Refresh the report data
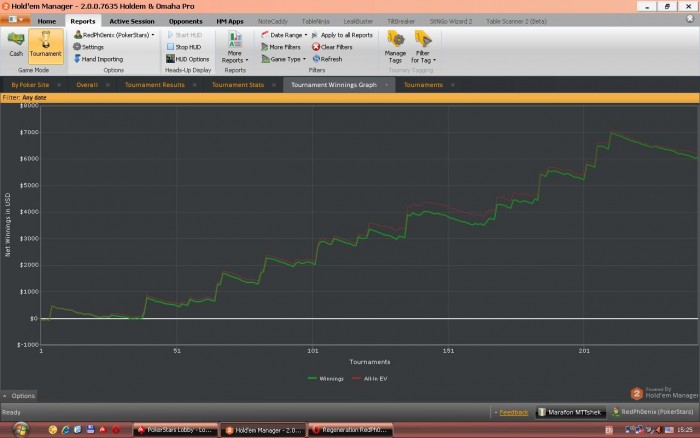The image size is (700, 438). coord(327,59)
